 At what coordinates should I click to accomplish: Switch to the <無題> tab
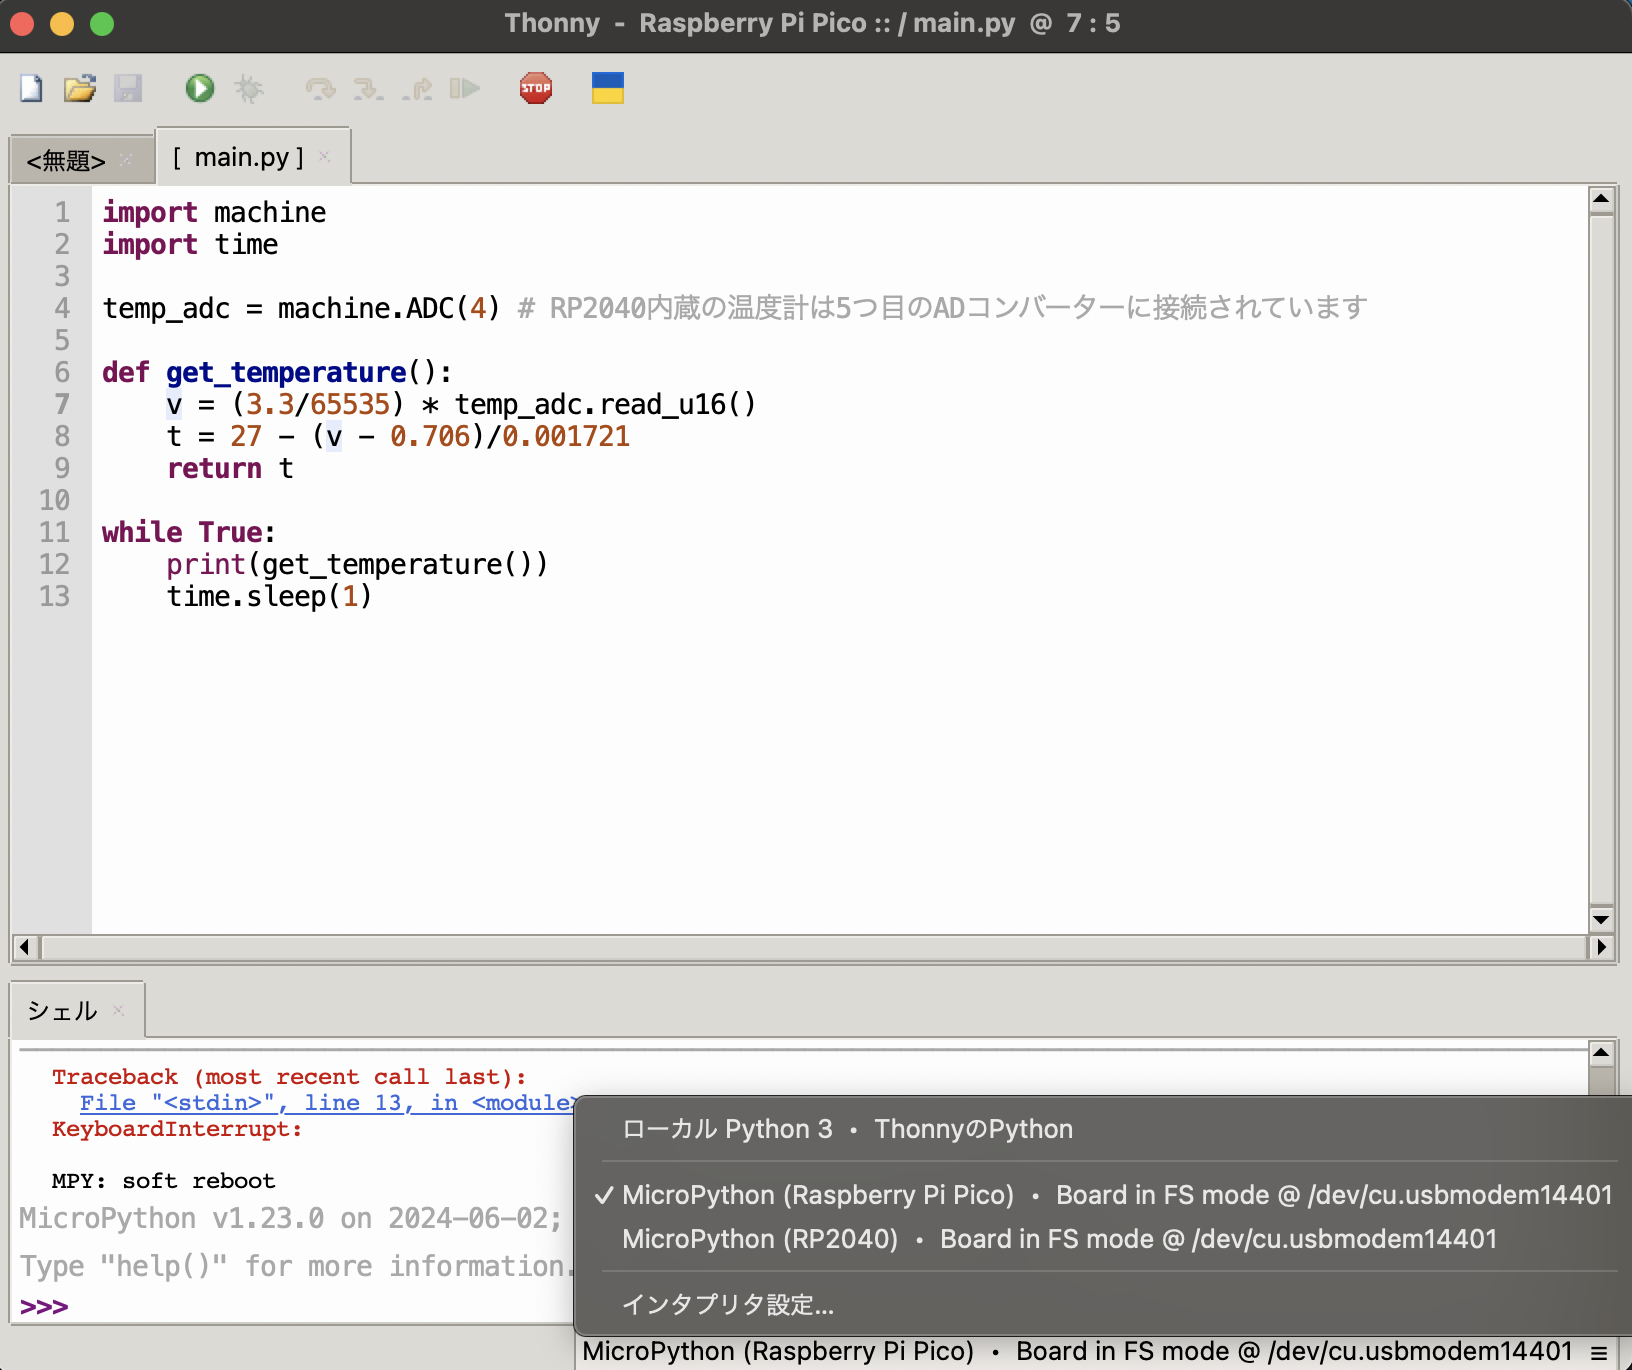(68, 159)
